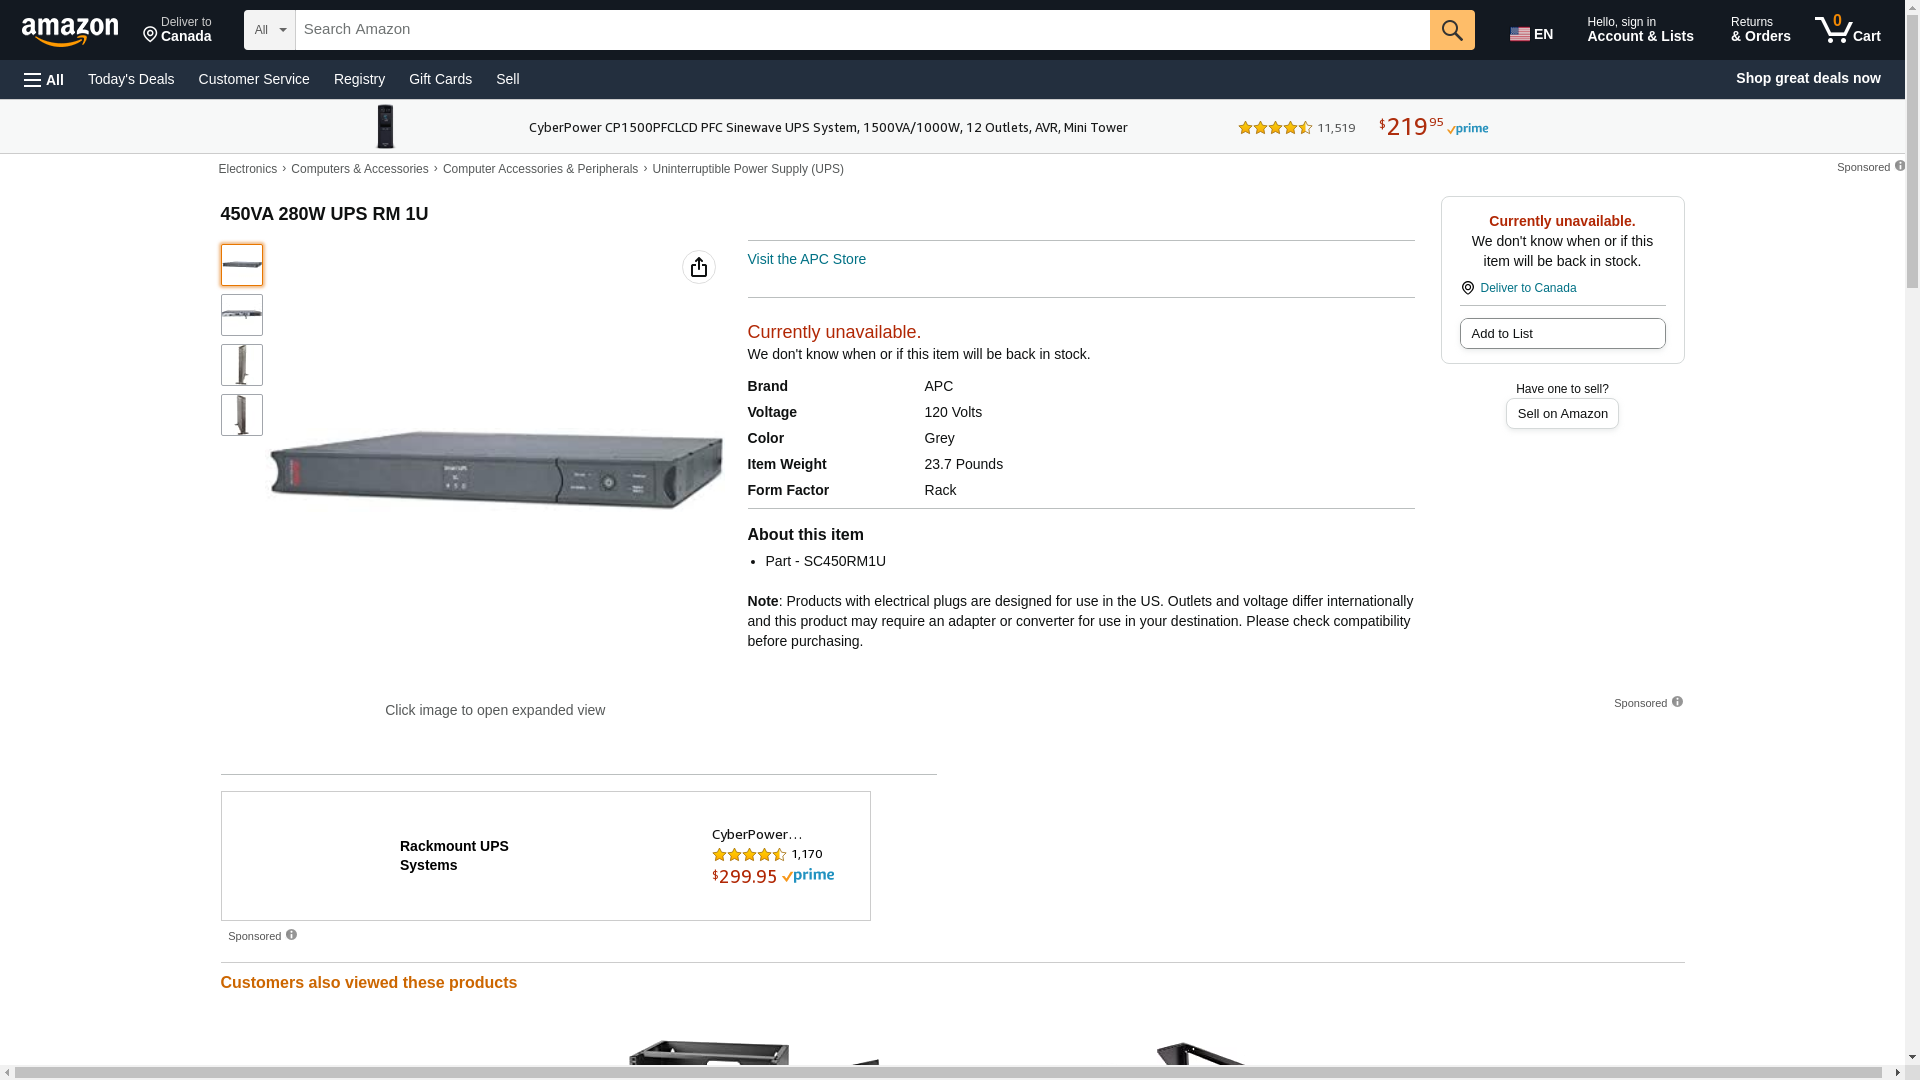Image resolution: width=1920 pixels, height=1080 pixels.
Task: Focus the Search Amazon input field
Action: tap(861, 30)
